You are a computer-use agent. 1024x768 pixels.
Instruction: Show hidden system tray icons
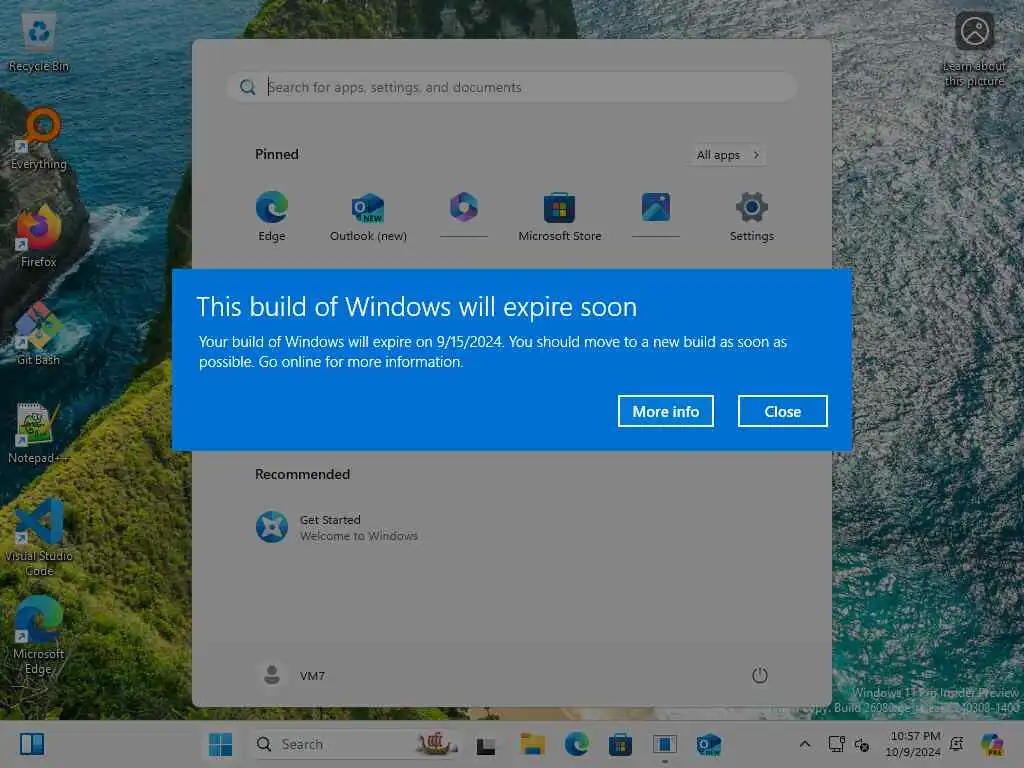(x=805, y=744)
